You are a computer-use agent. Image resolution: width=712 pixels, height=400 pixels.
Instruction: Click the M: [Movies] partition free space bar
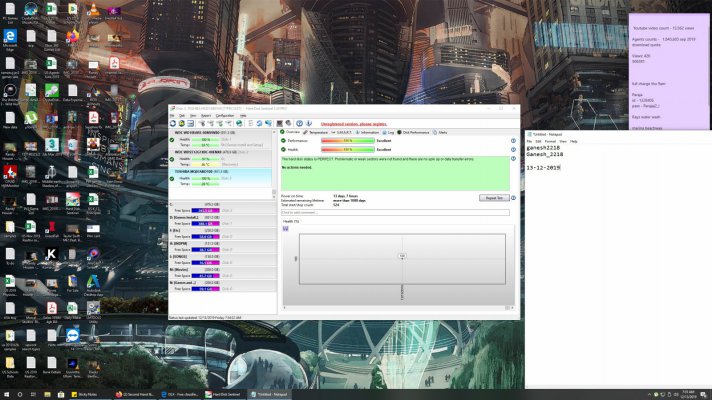point(205,276)
